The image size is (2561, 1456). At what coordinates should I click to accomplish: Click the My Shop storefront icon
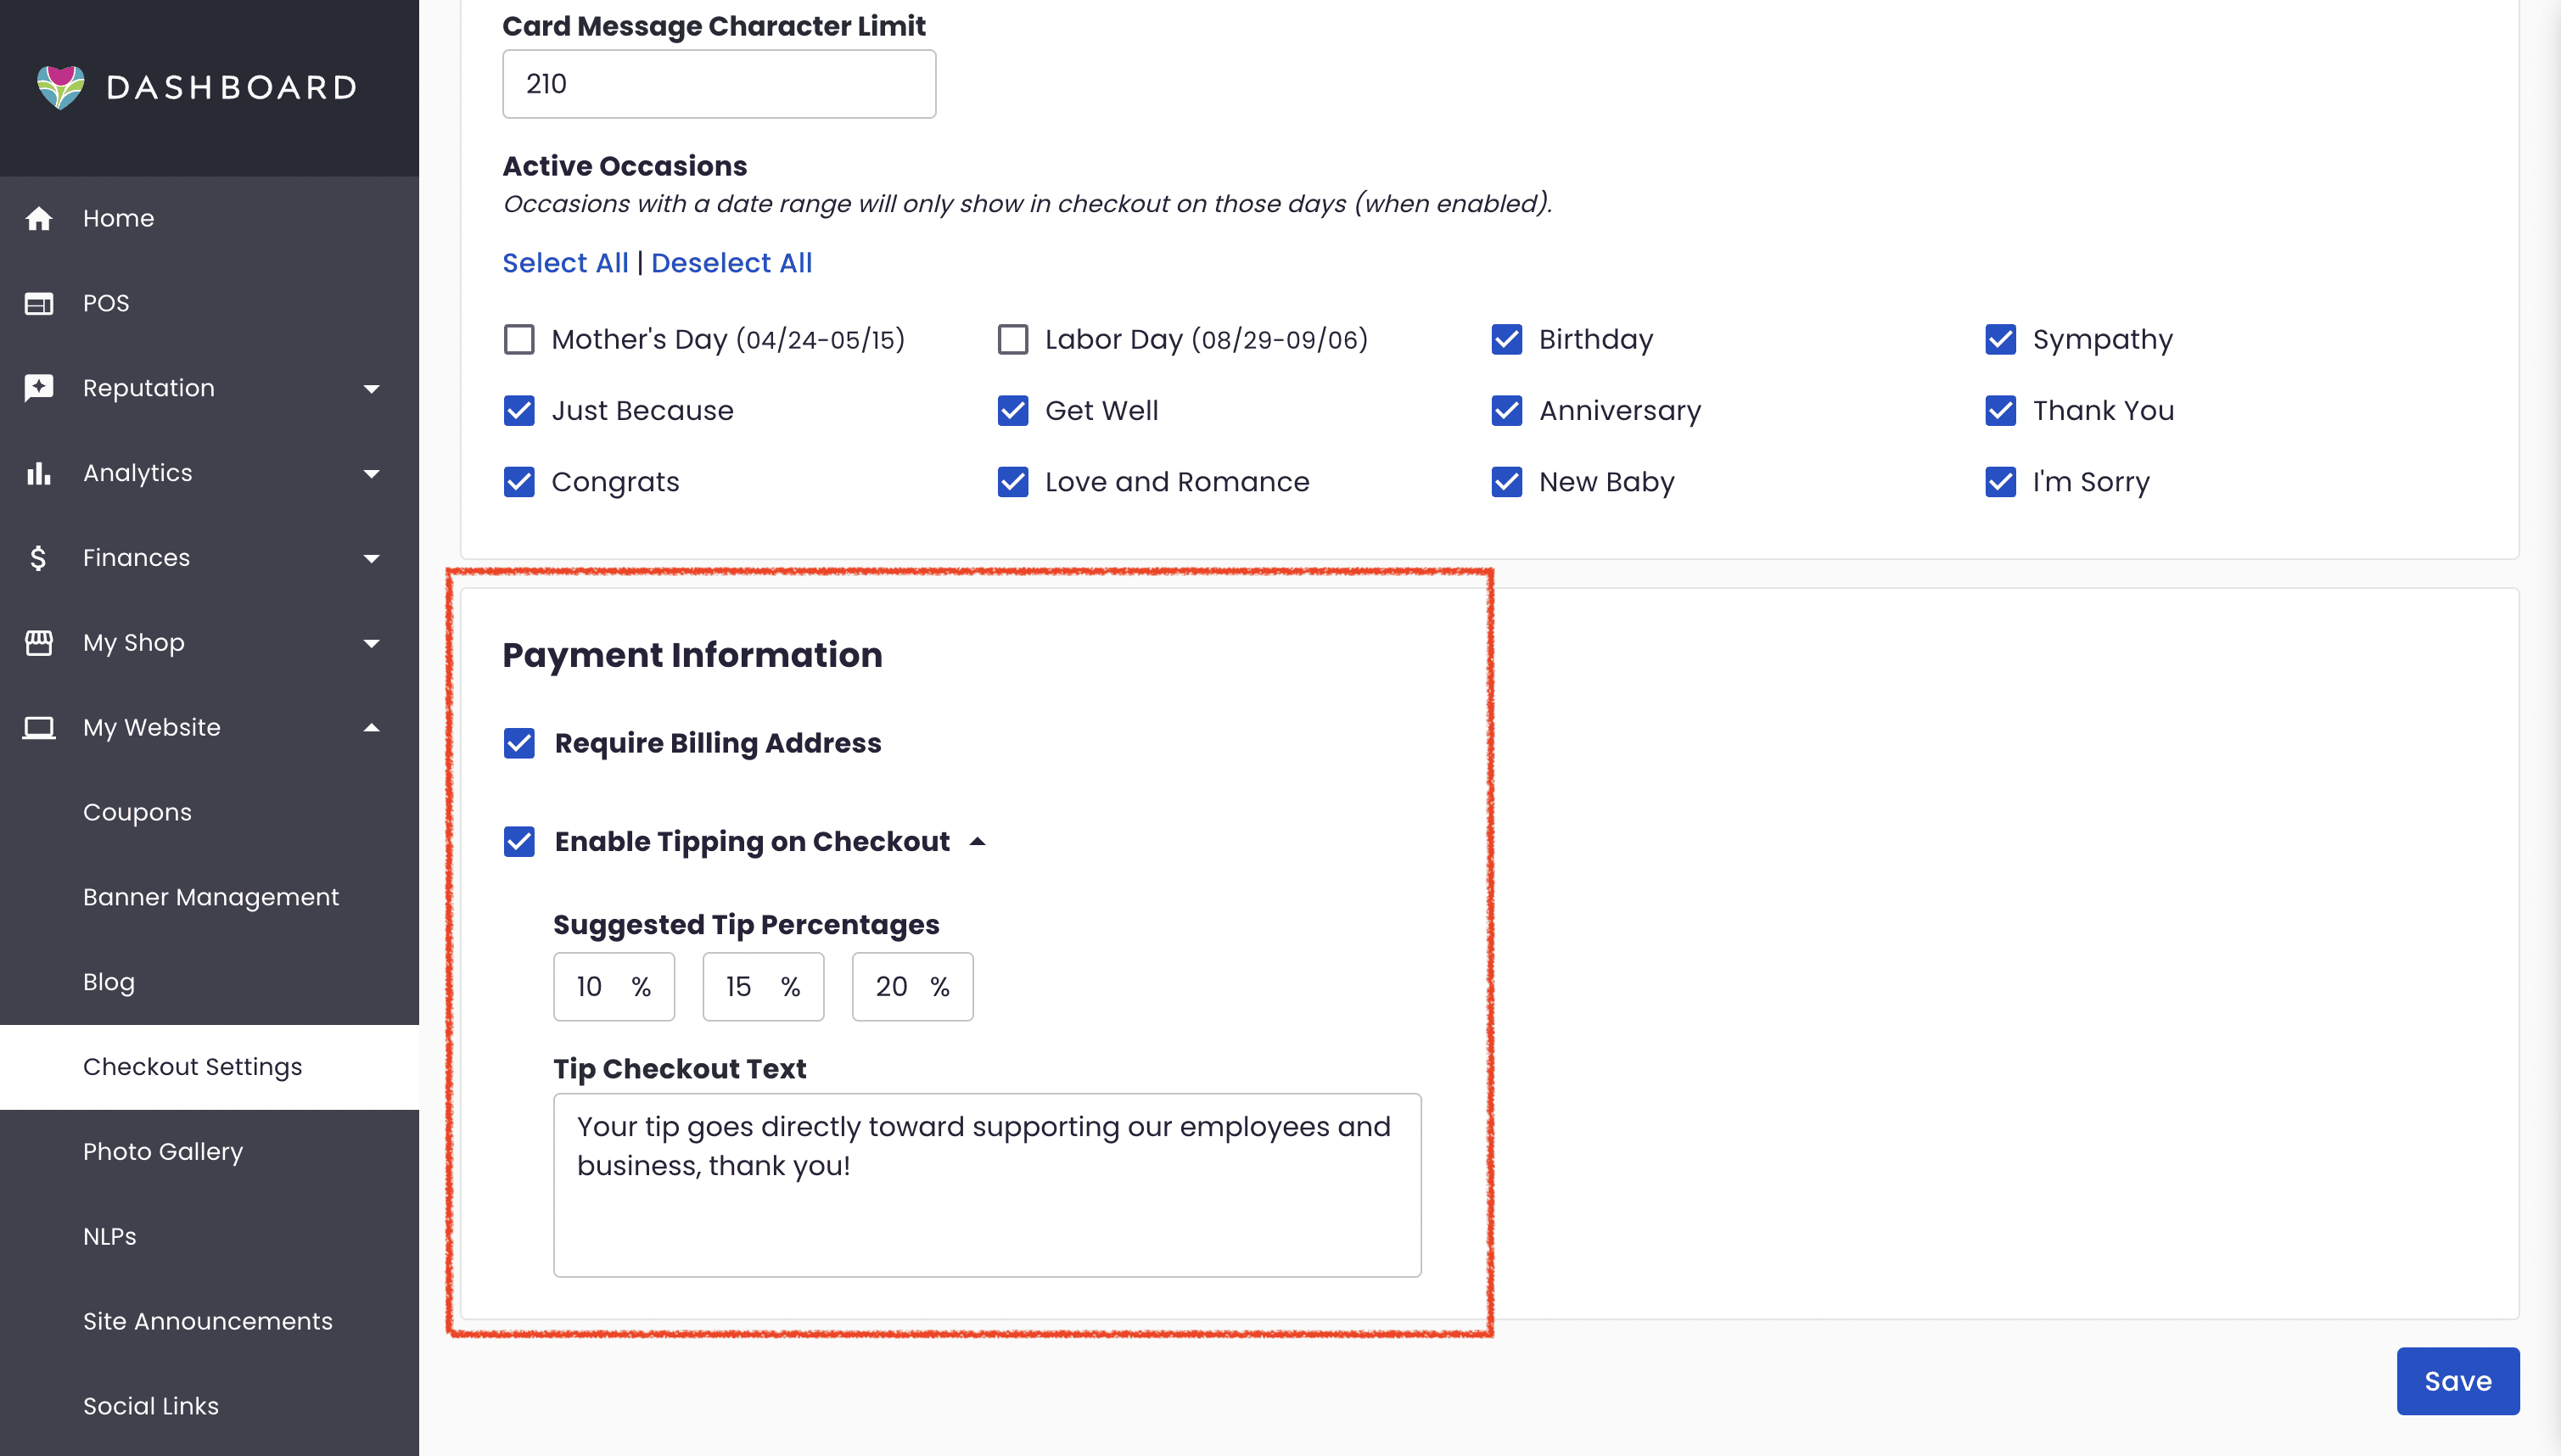[x=38, y=643]
